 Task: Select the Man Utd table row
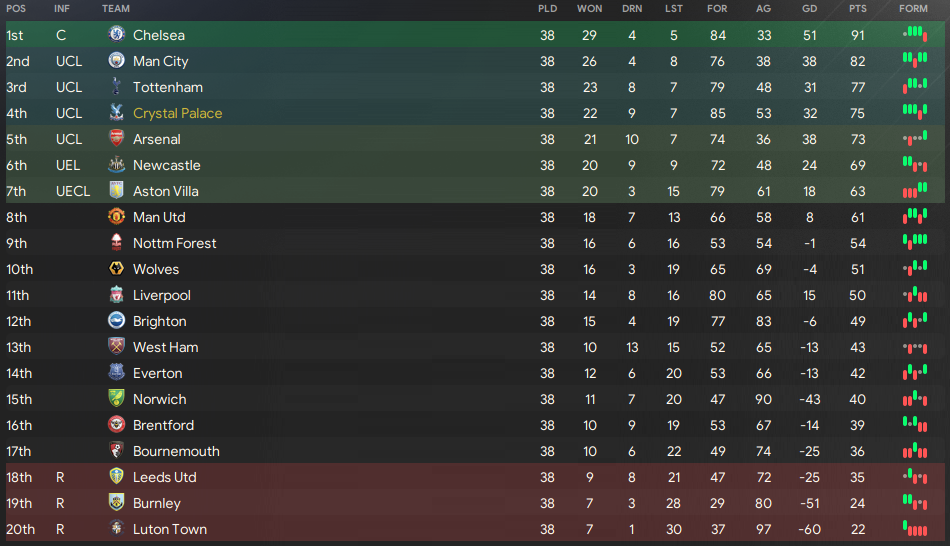coord(475,217)
